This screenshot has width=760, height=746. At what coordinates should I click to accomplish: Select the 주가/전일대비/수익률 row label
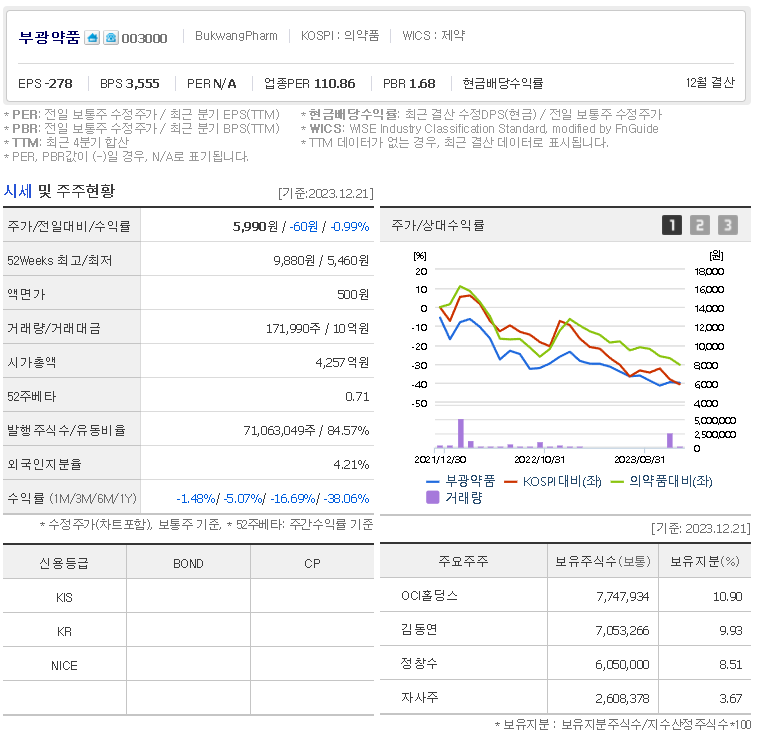pos(69,226)
